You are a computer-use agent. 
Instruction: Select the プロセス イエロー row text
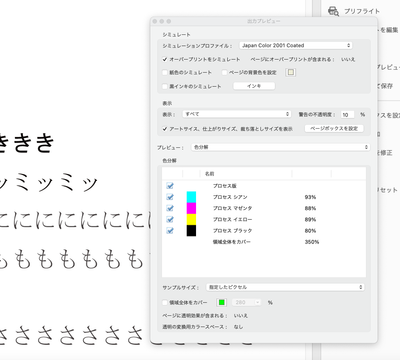233,219
